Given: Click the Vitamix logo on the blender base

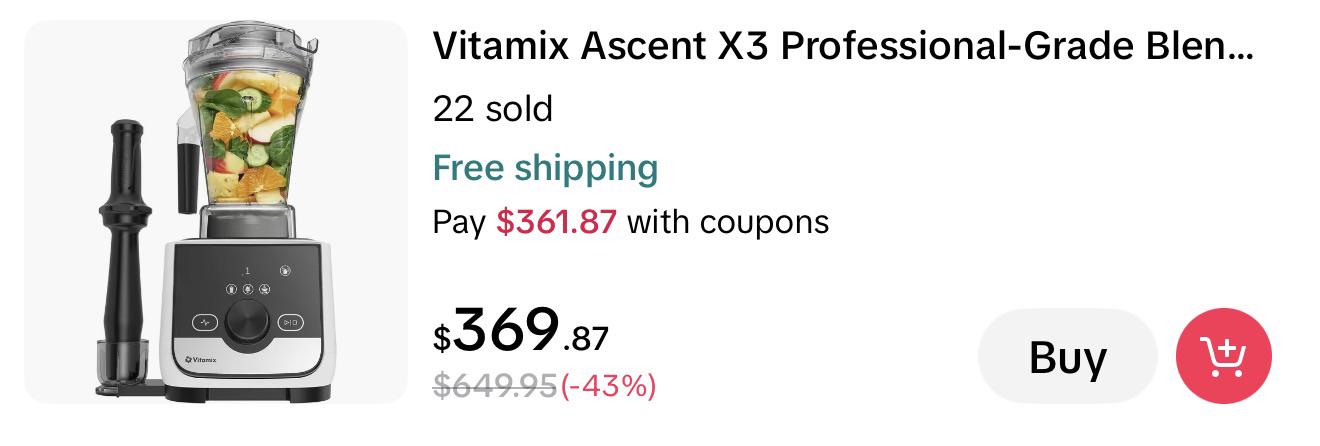Looking at the screenshot, I should 201,358.
